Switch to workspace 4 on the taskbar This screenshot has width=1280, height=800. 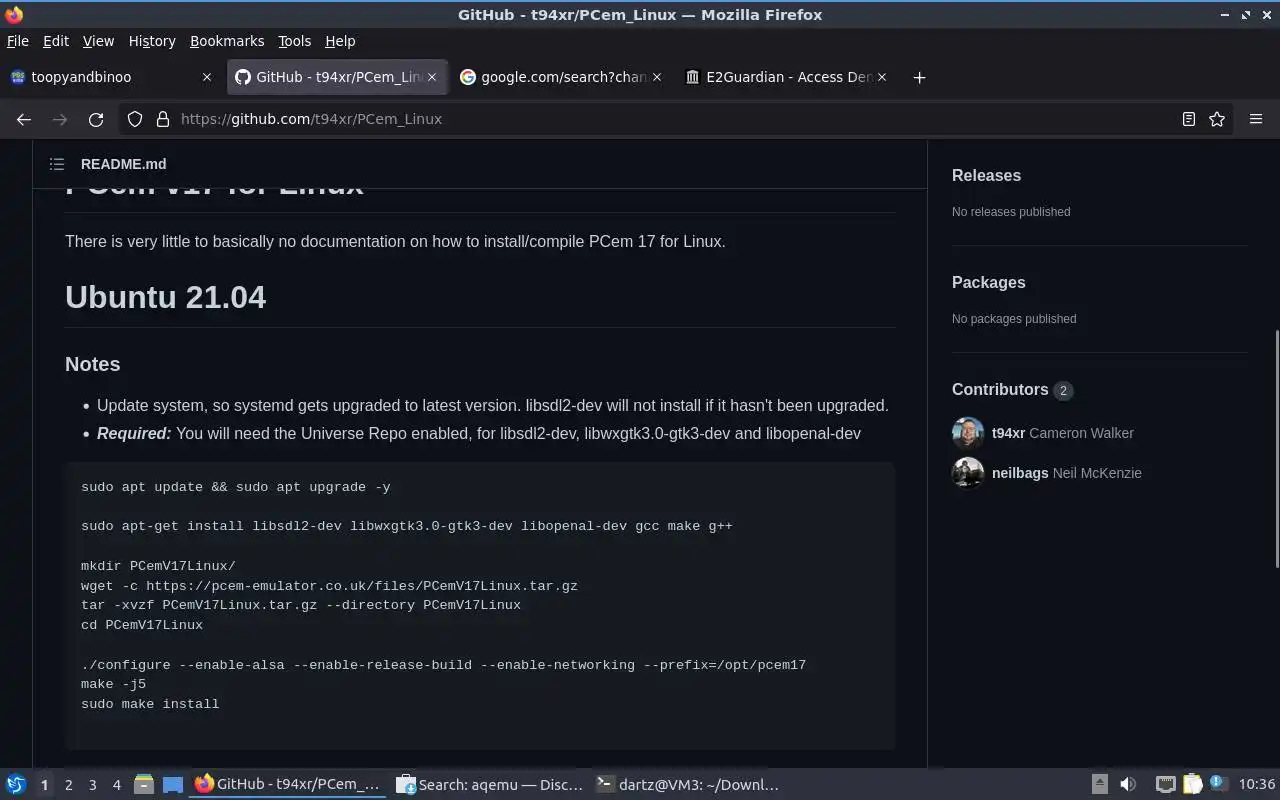pyautogui.click(x=116, y=785)
